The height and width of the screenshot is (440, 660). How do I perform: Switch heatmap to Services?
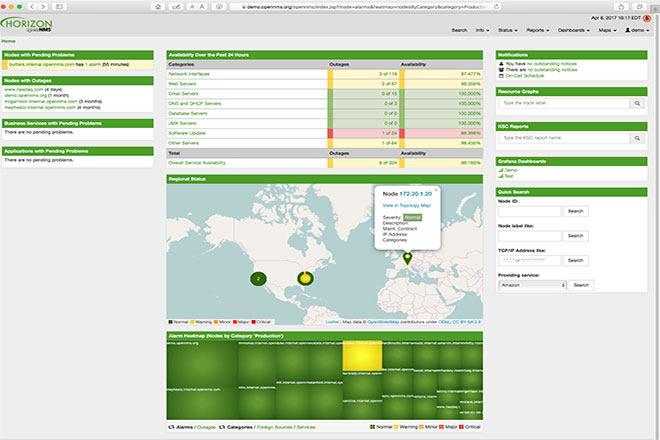[x=306, y=427]
